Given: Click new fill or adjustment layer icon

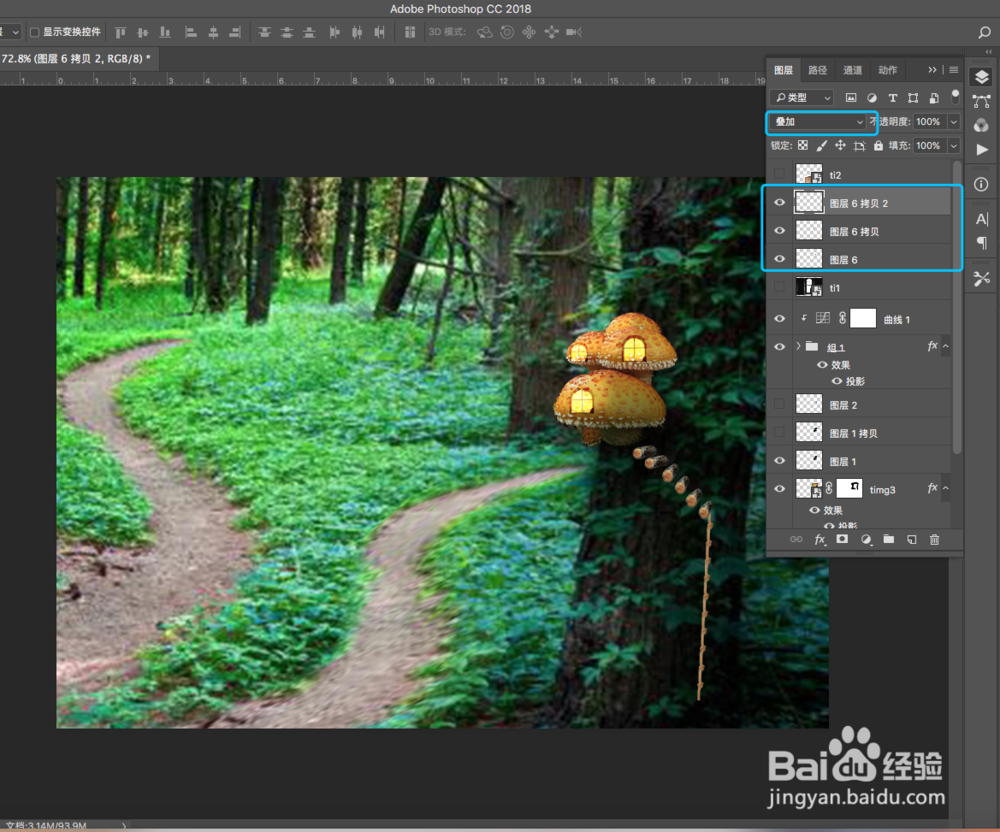Looking at the screenshot, I should click(x=865, y=539).
